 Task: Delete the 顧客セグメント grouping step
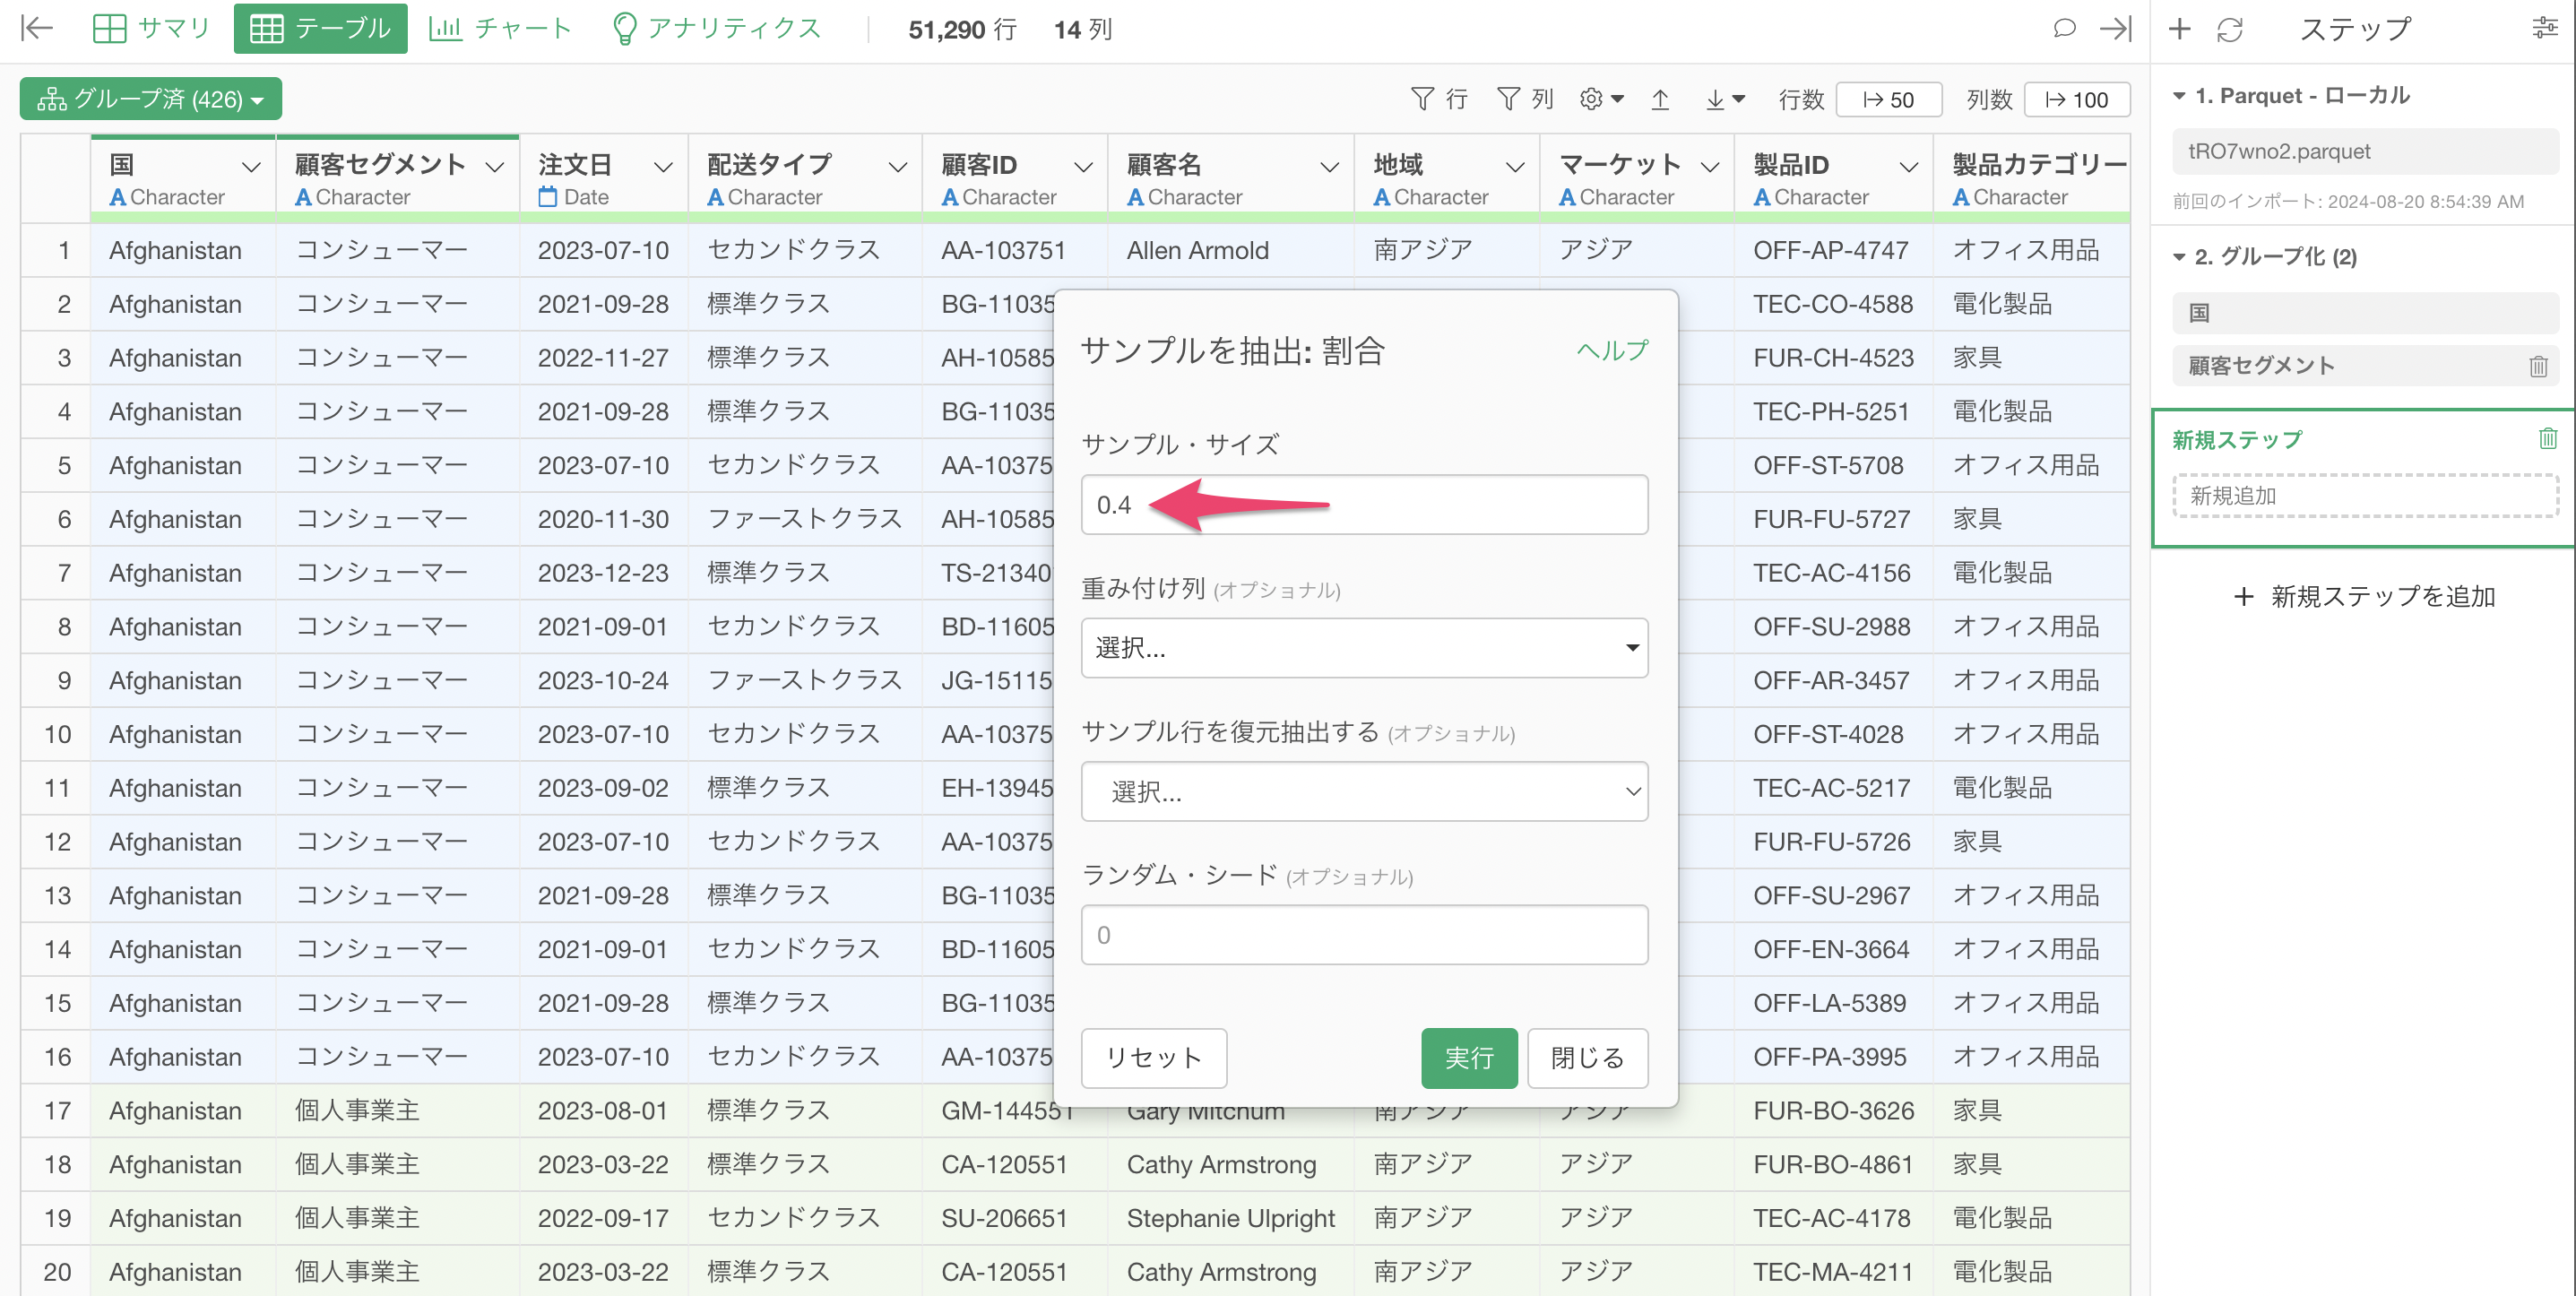tap(2538, 366)
